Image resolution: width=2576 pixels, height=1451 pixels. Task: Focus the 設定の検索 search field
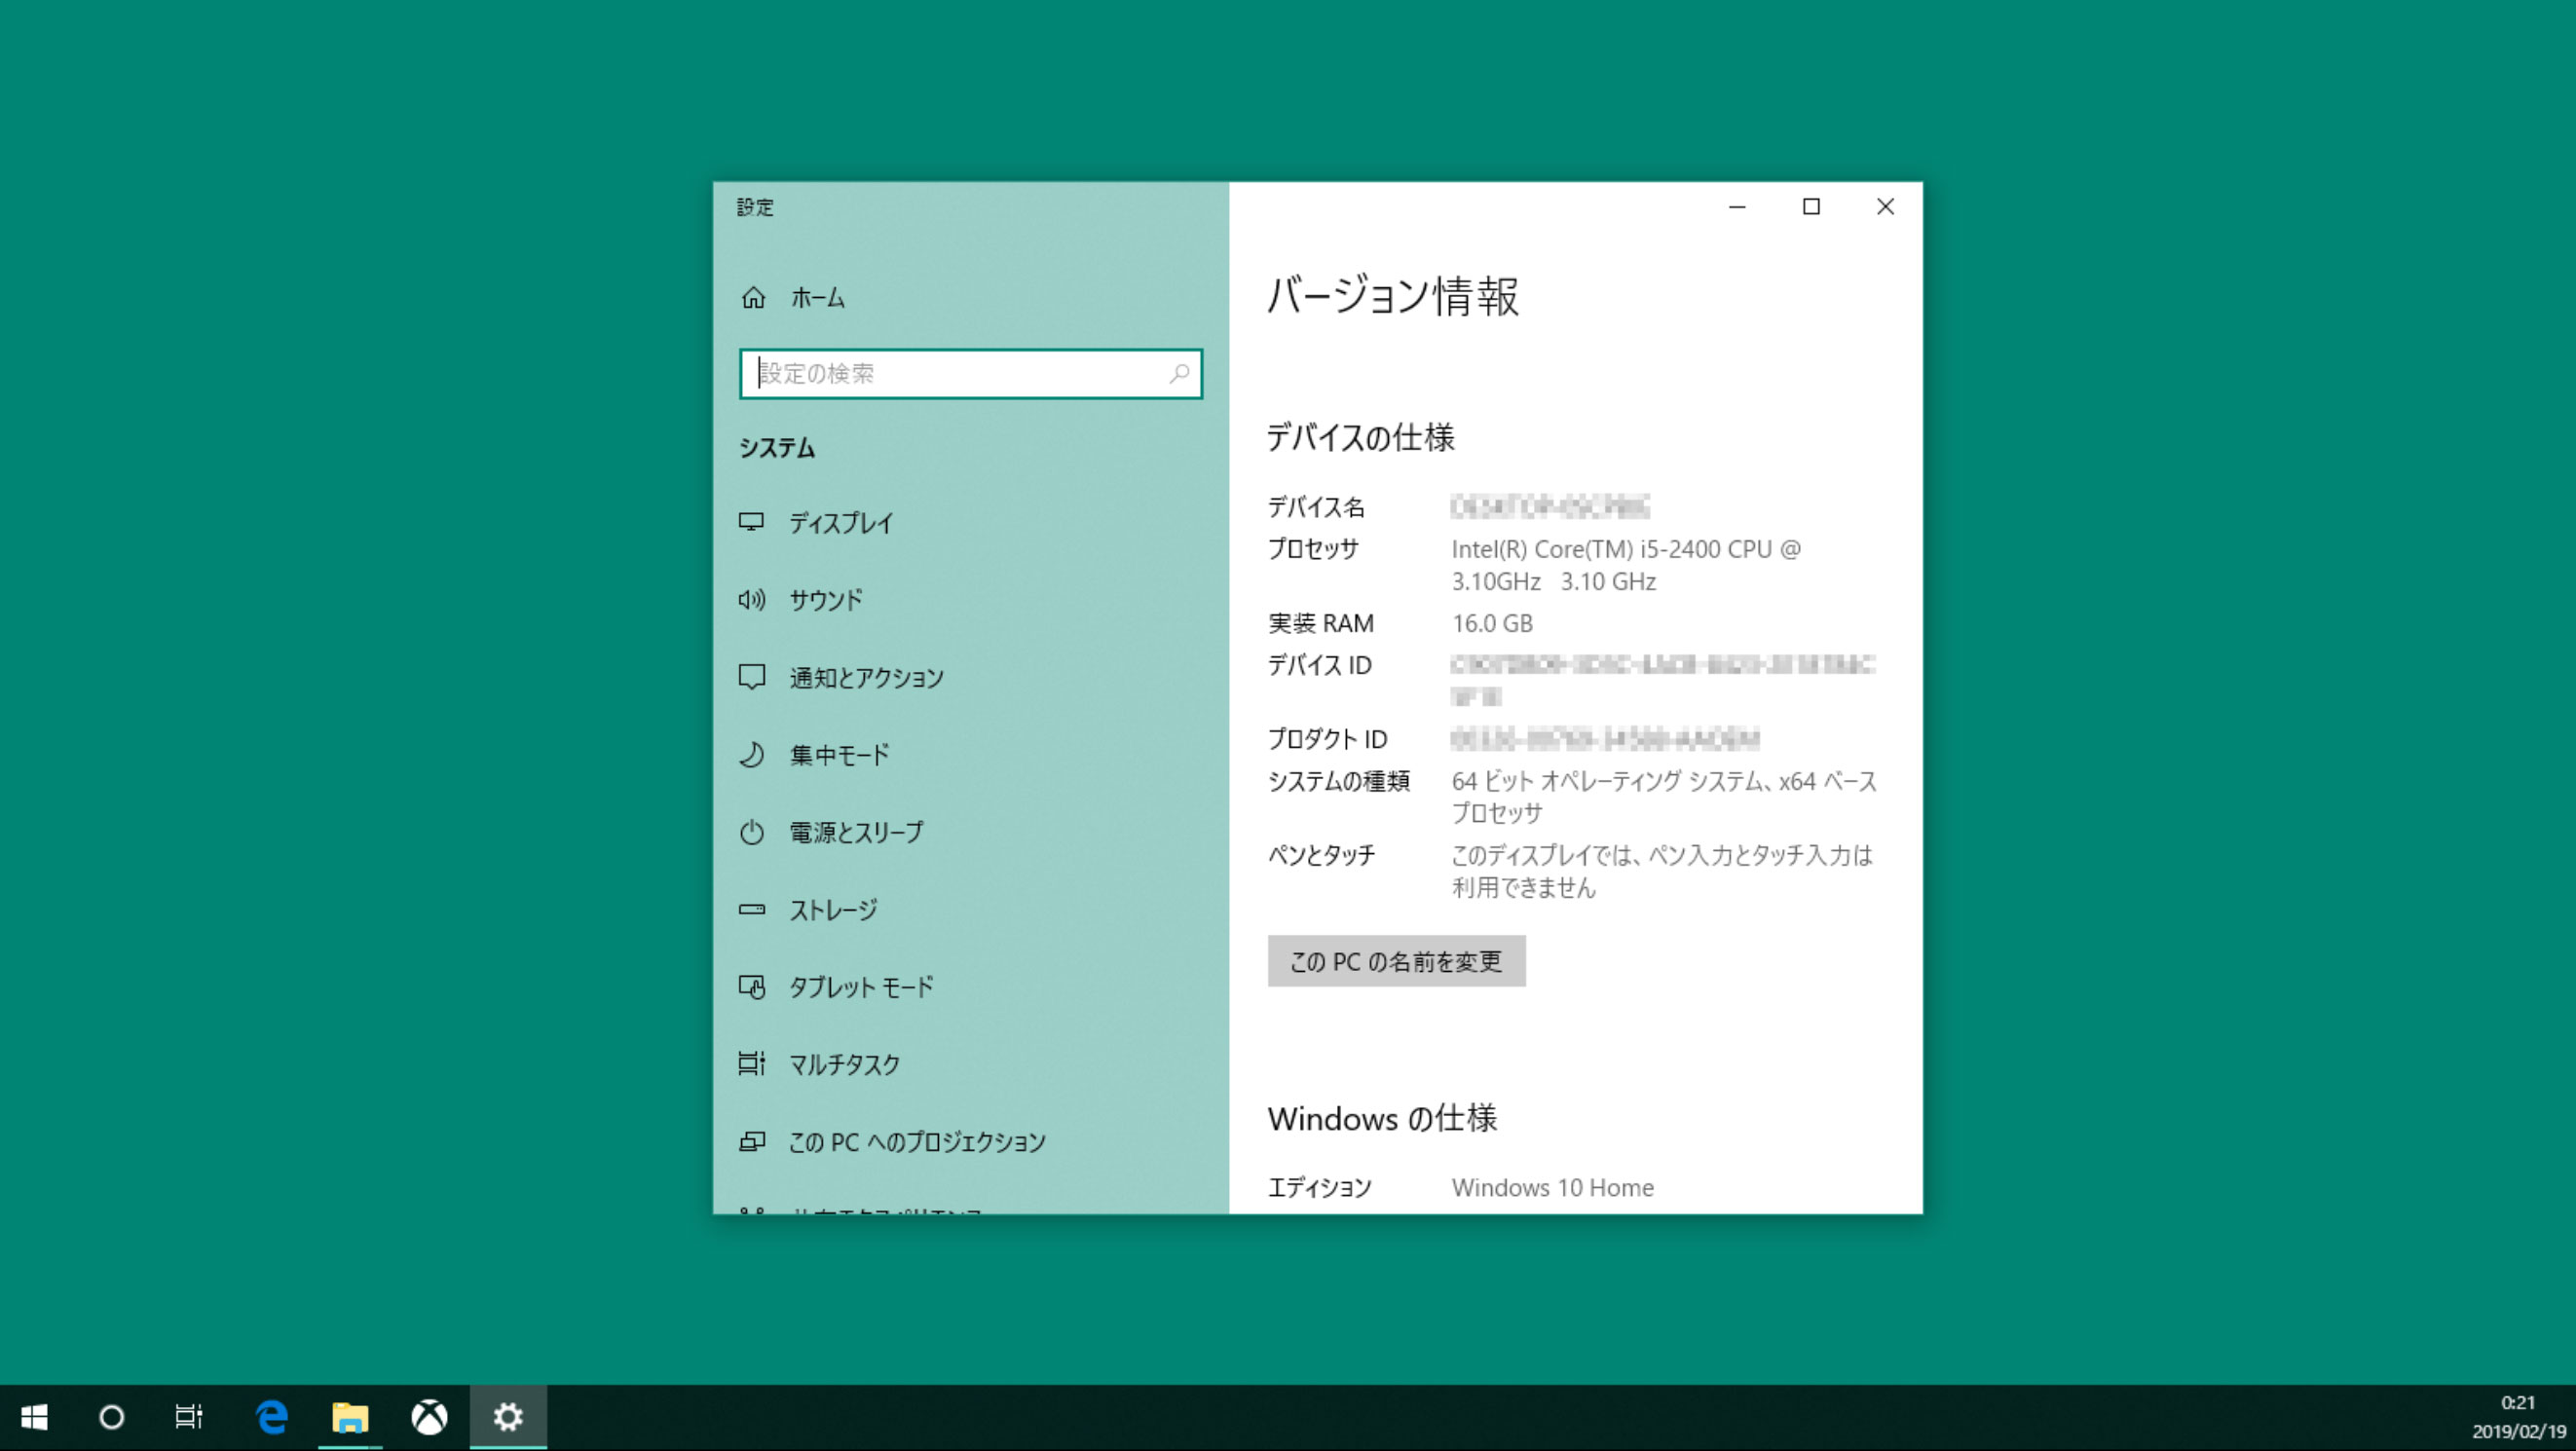pyautogui.click(x=970, y=374)
